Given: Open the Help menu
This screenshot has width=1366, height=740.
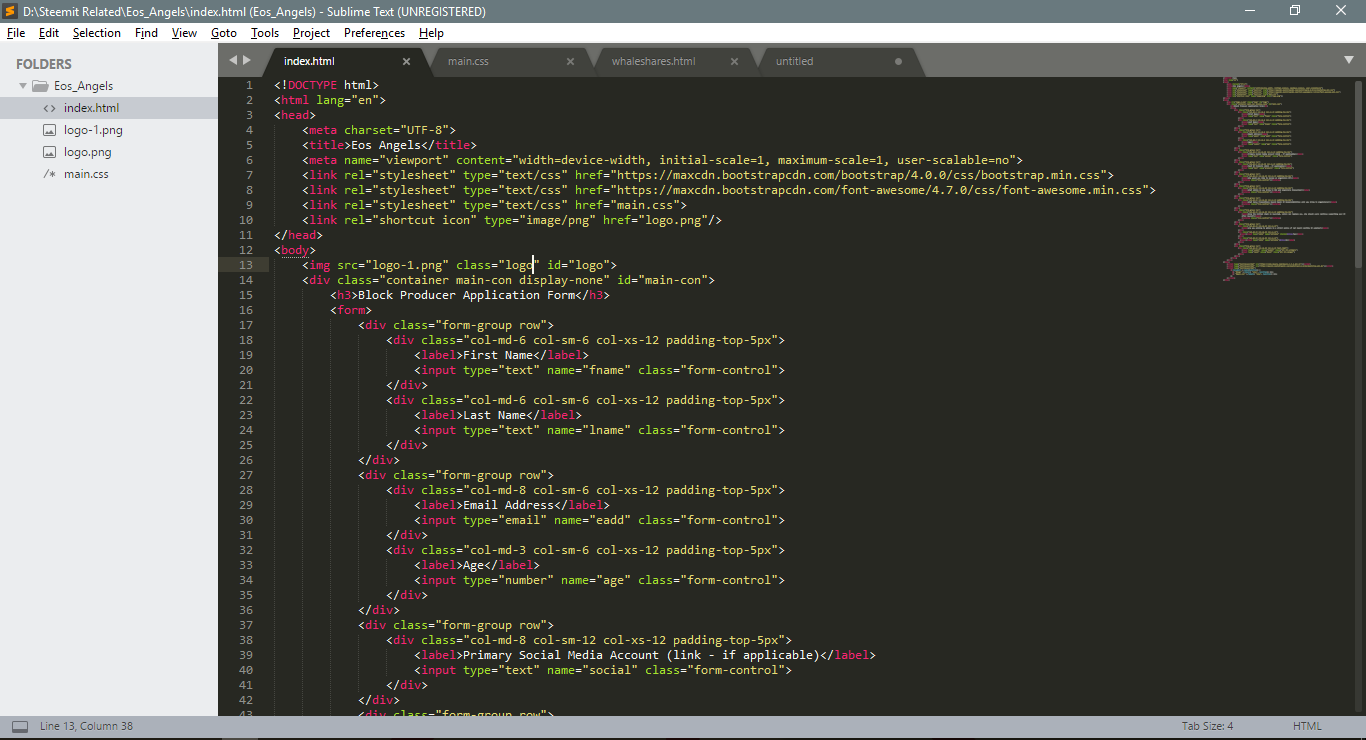Looking at the screenshot, I should [431, 33].
